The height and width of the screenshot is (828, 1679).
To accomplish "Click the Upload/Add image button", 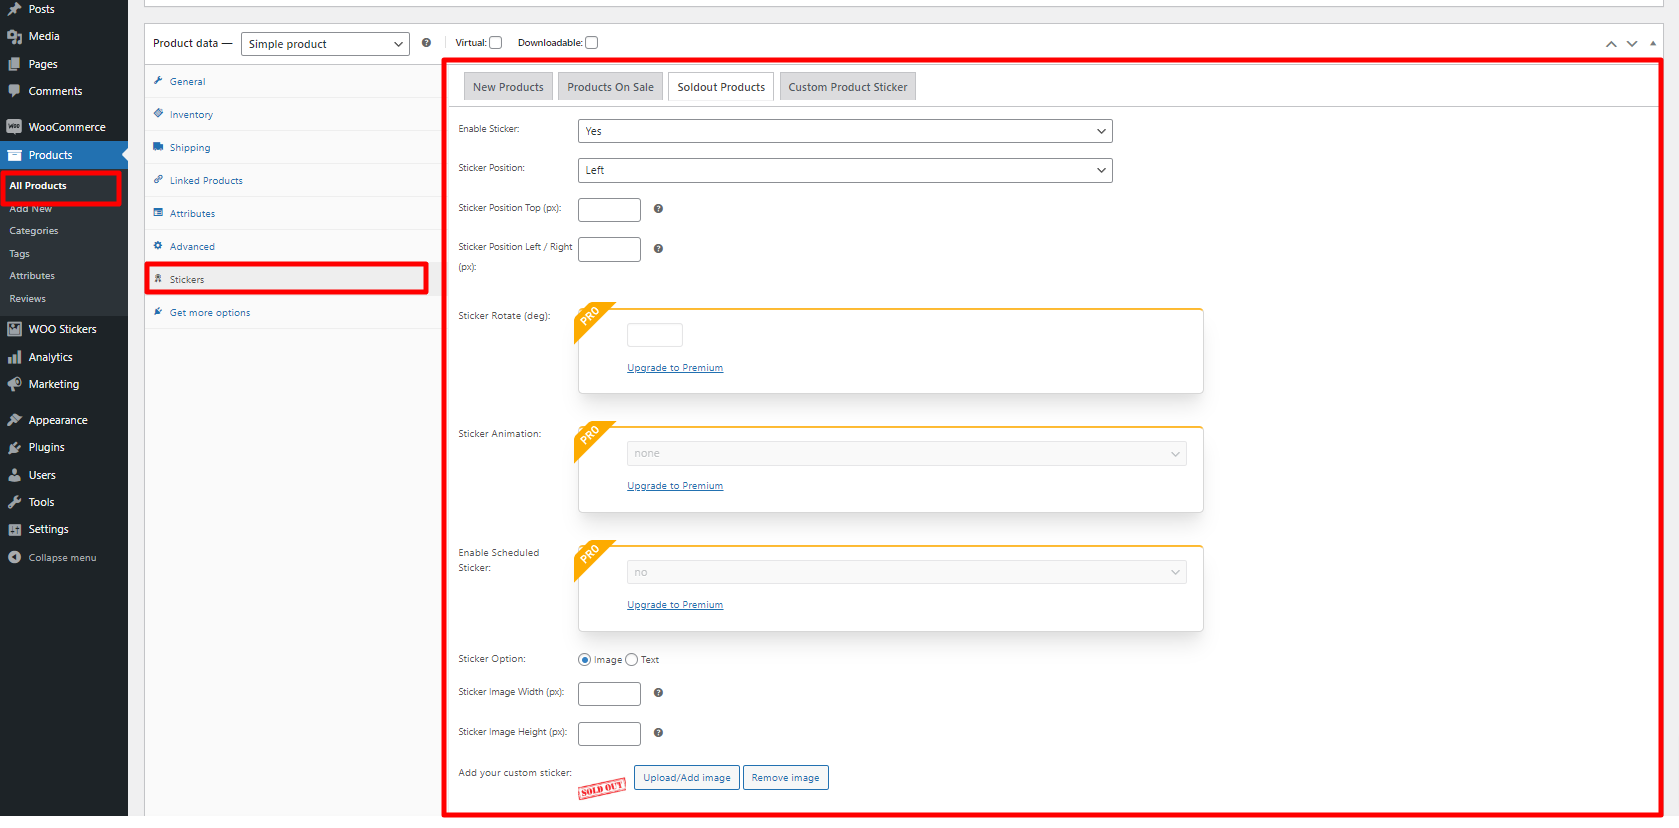I will (687, 778).
